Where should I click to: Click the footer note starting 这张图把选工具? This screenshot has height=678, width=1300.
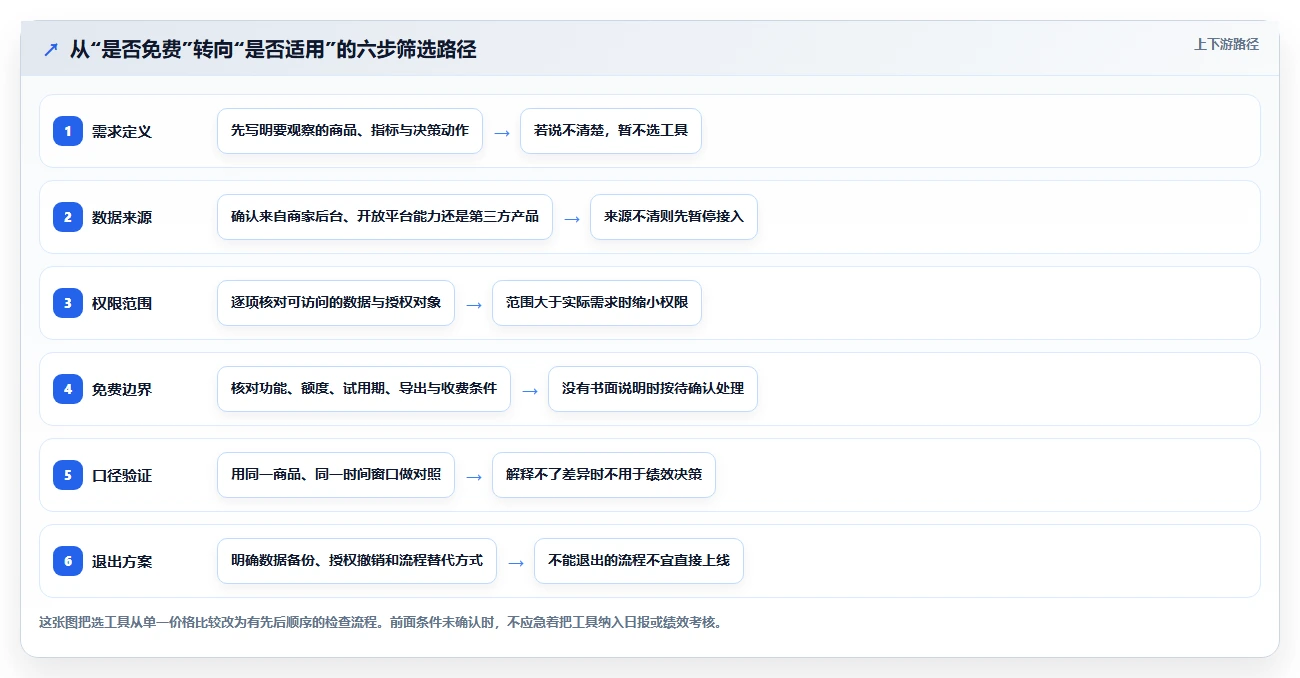380,622
